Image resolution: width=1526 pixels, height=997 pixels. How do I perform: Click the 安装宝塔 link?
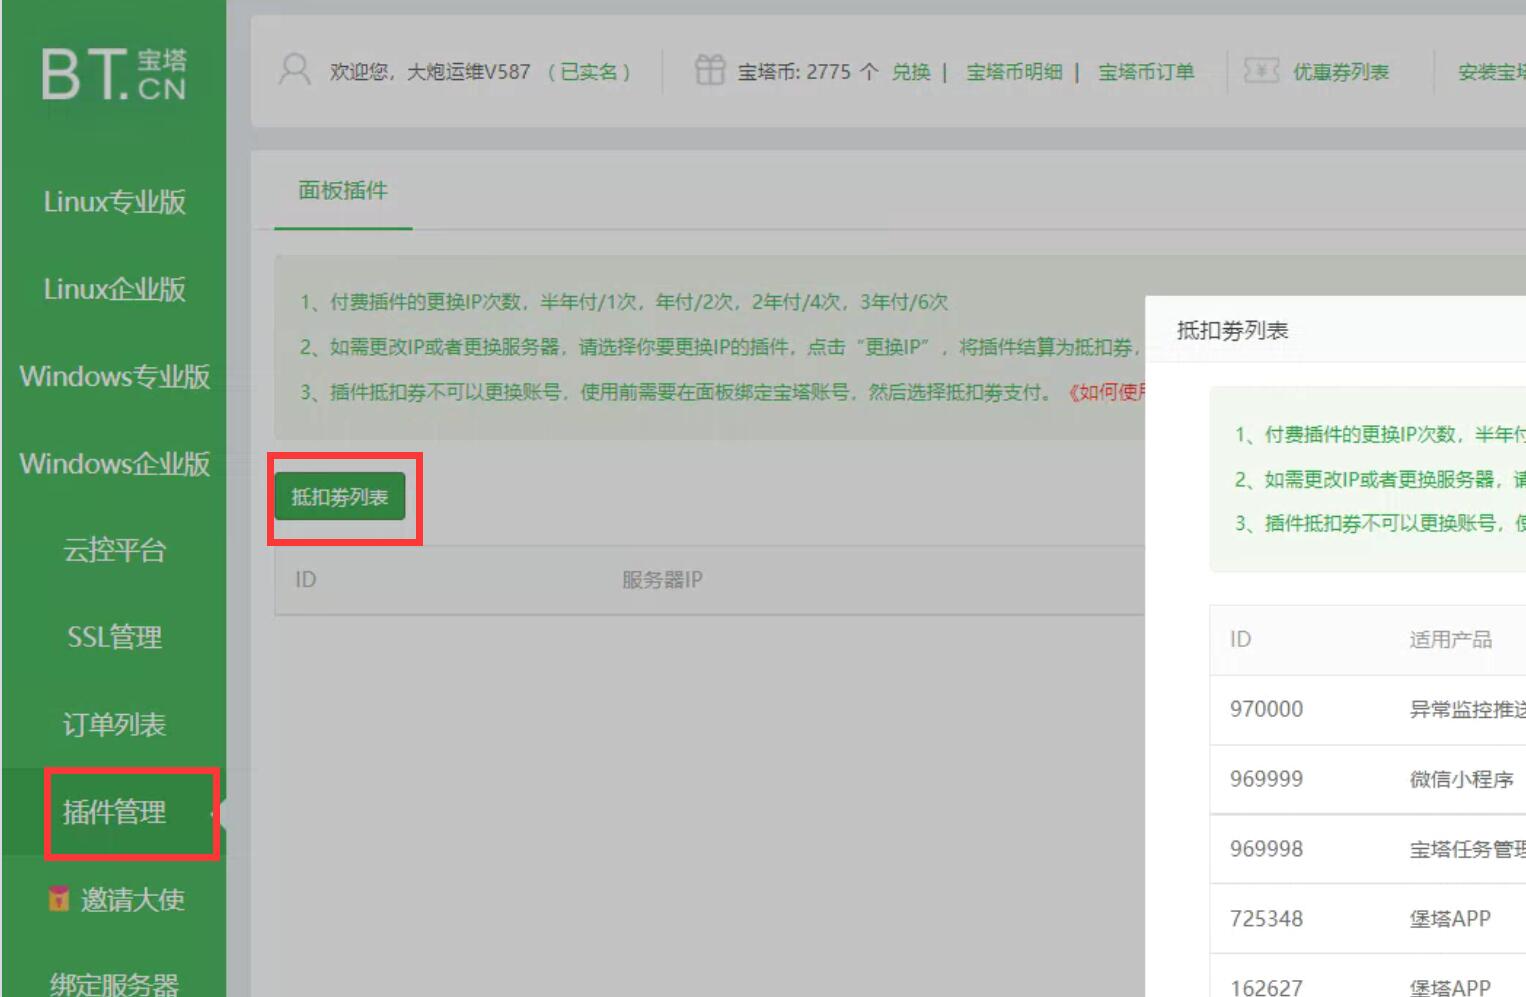coord(1491,72)
